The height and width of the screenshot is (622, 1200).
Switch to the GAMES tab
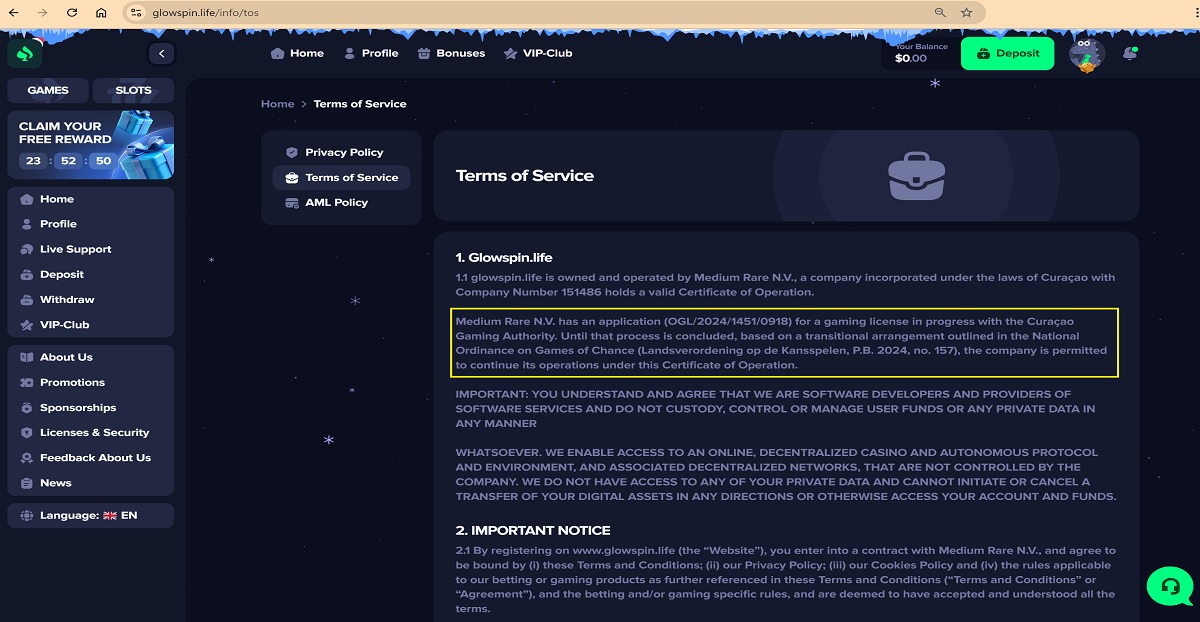48,90
